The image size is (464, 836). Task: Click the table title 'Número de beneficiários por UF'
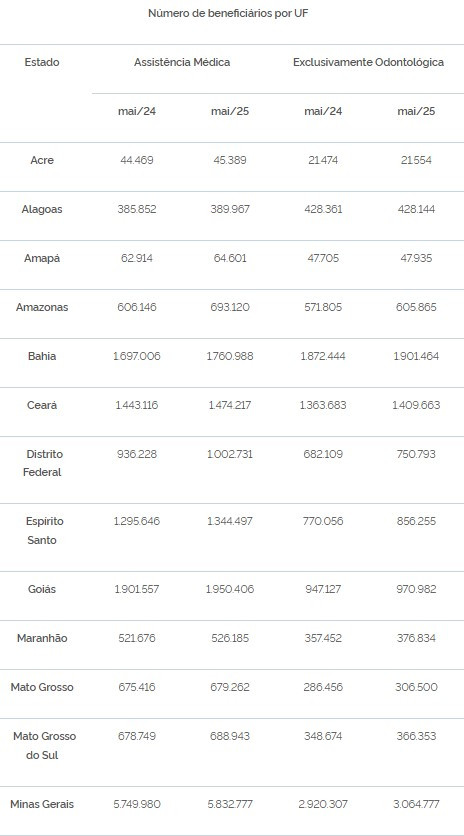coord(228,14)
